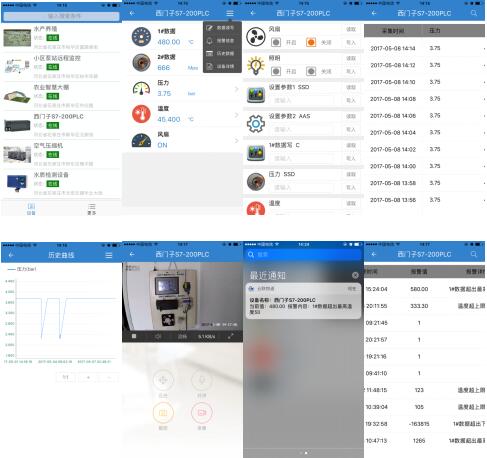
Task: Expand the 压力 3.75 row chevron
Action: click(236, 89)
